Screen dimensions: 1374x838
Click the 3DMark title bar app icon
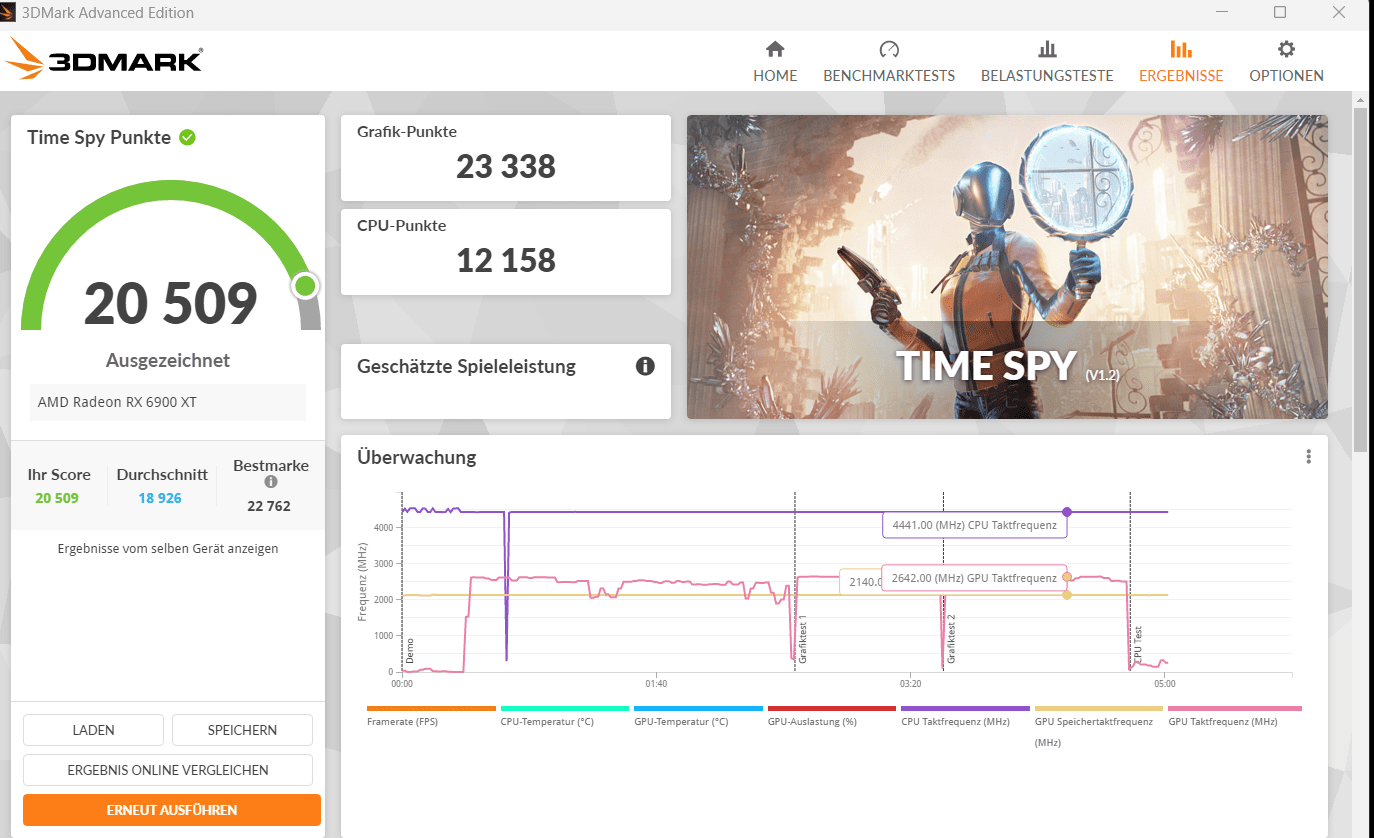pyautogui.click(x=8, y=13)
